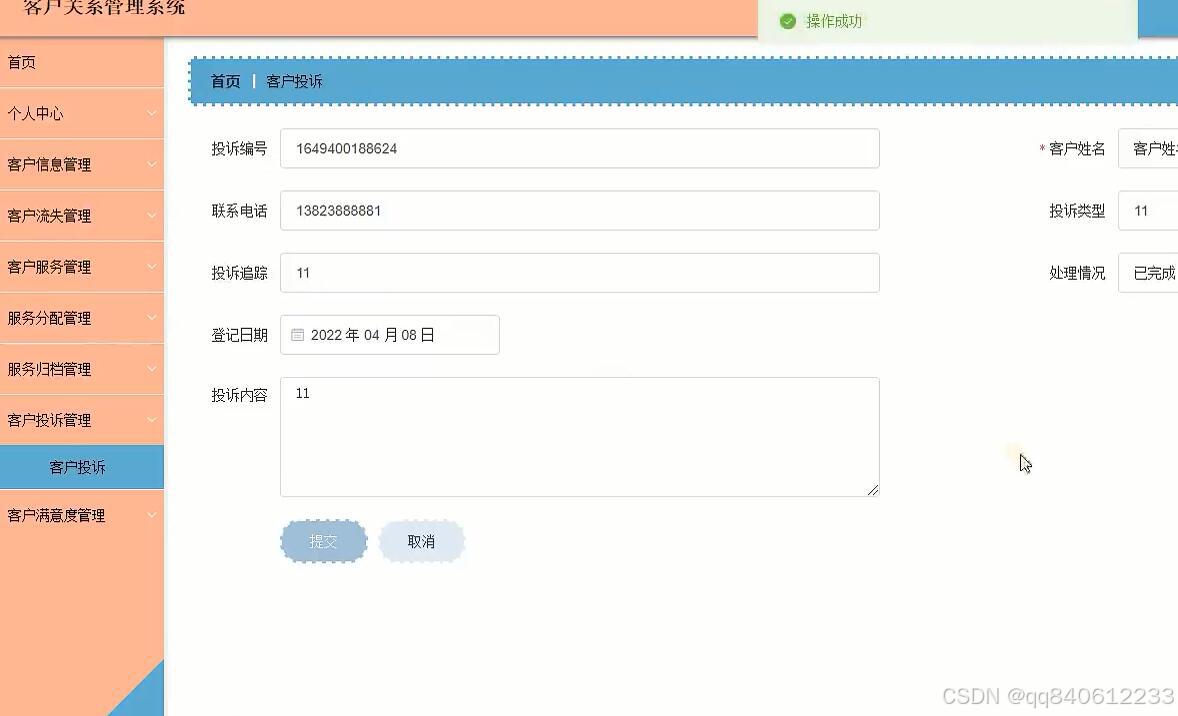This screenshot has width=1178, height=716.
Task: Click inside the 投诉内容 text area
Action: 580,435
